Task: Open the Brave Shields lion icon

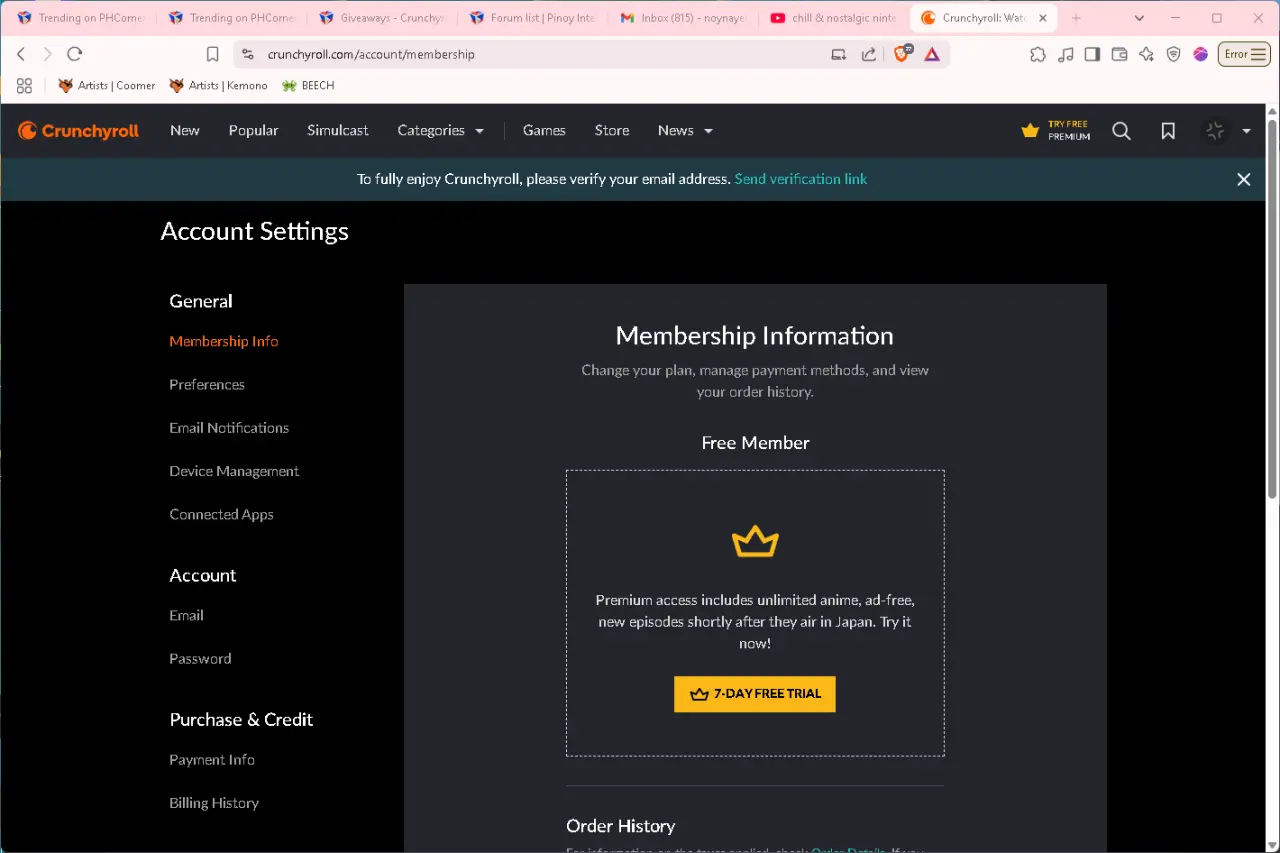Action: (902, 54)
